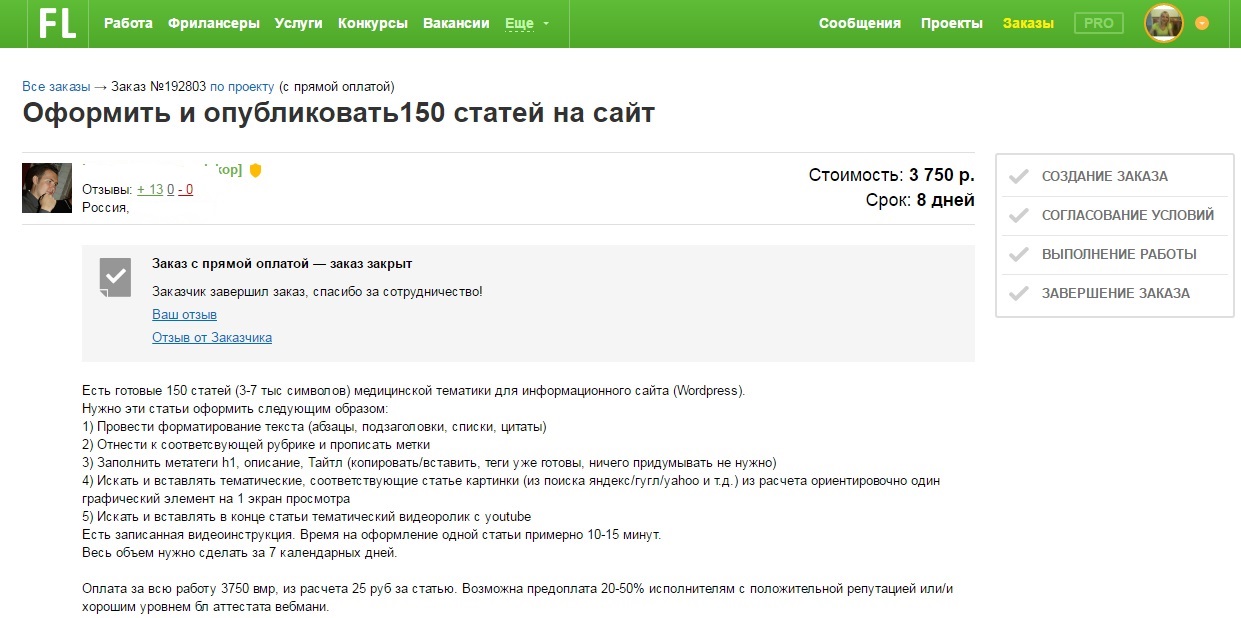Open the Работа menu item
This screenshot has height=618, width=1241.
tap(129, 23)
